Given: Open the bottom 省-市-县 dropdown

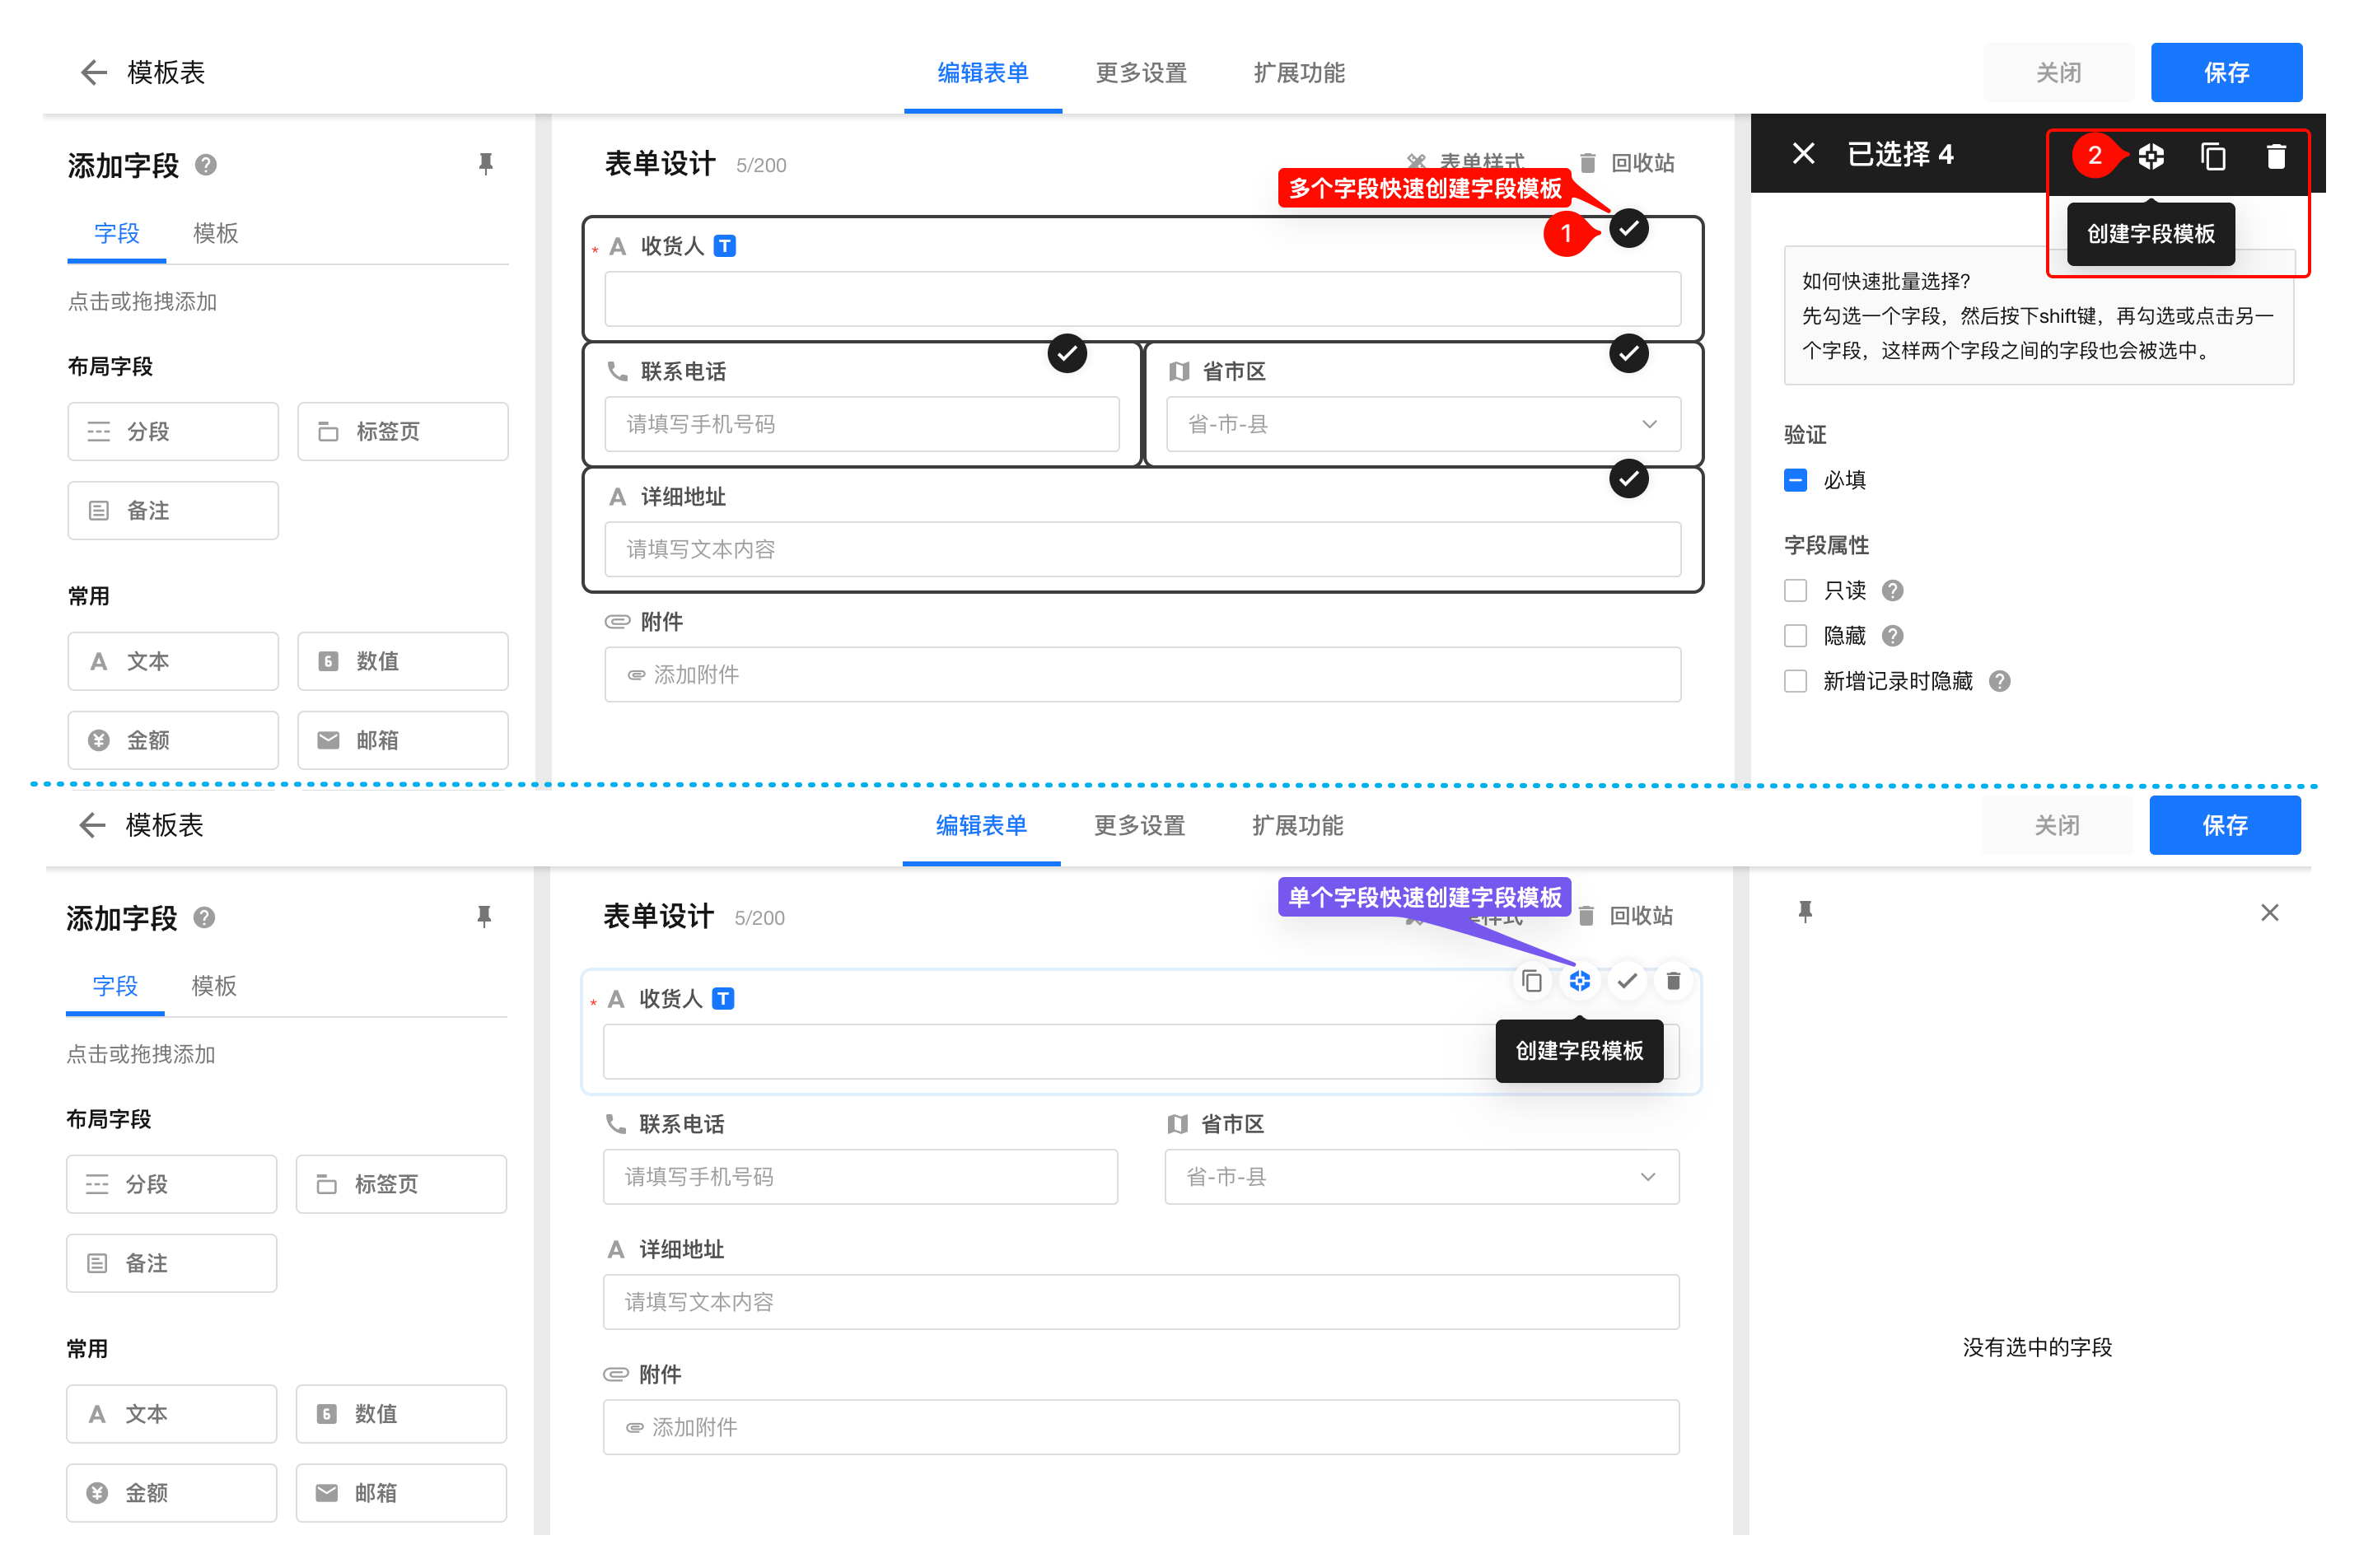Looking at the screenshot, I should 1421,1177.
